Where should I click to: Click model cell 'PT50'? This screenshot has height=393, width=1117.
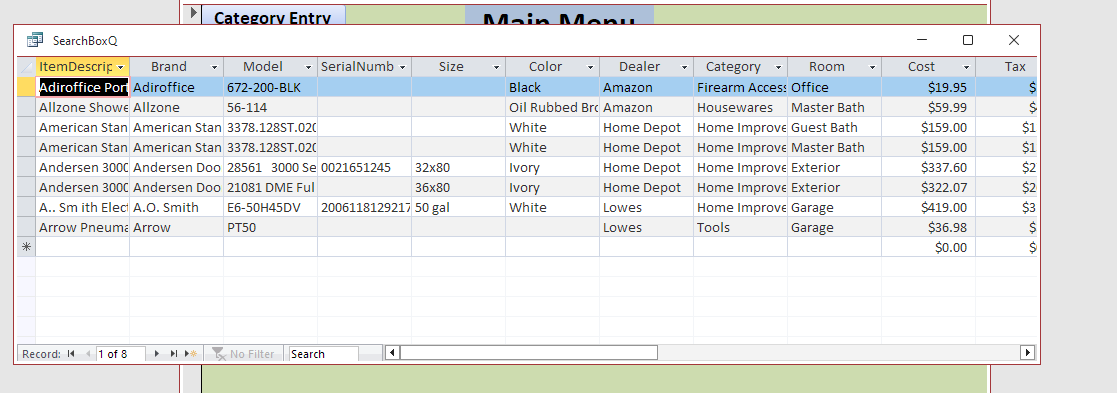point(270,227)
